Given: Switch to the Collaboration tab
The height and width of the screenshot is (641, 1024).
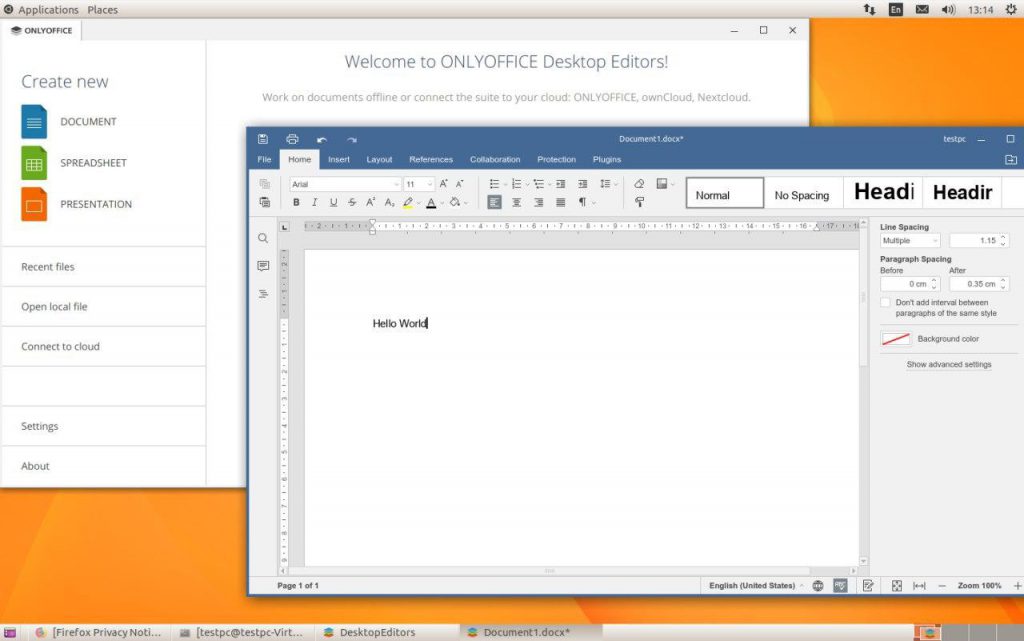Looking at the screenshot, I should coord(495,159).
